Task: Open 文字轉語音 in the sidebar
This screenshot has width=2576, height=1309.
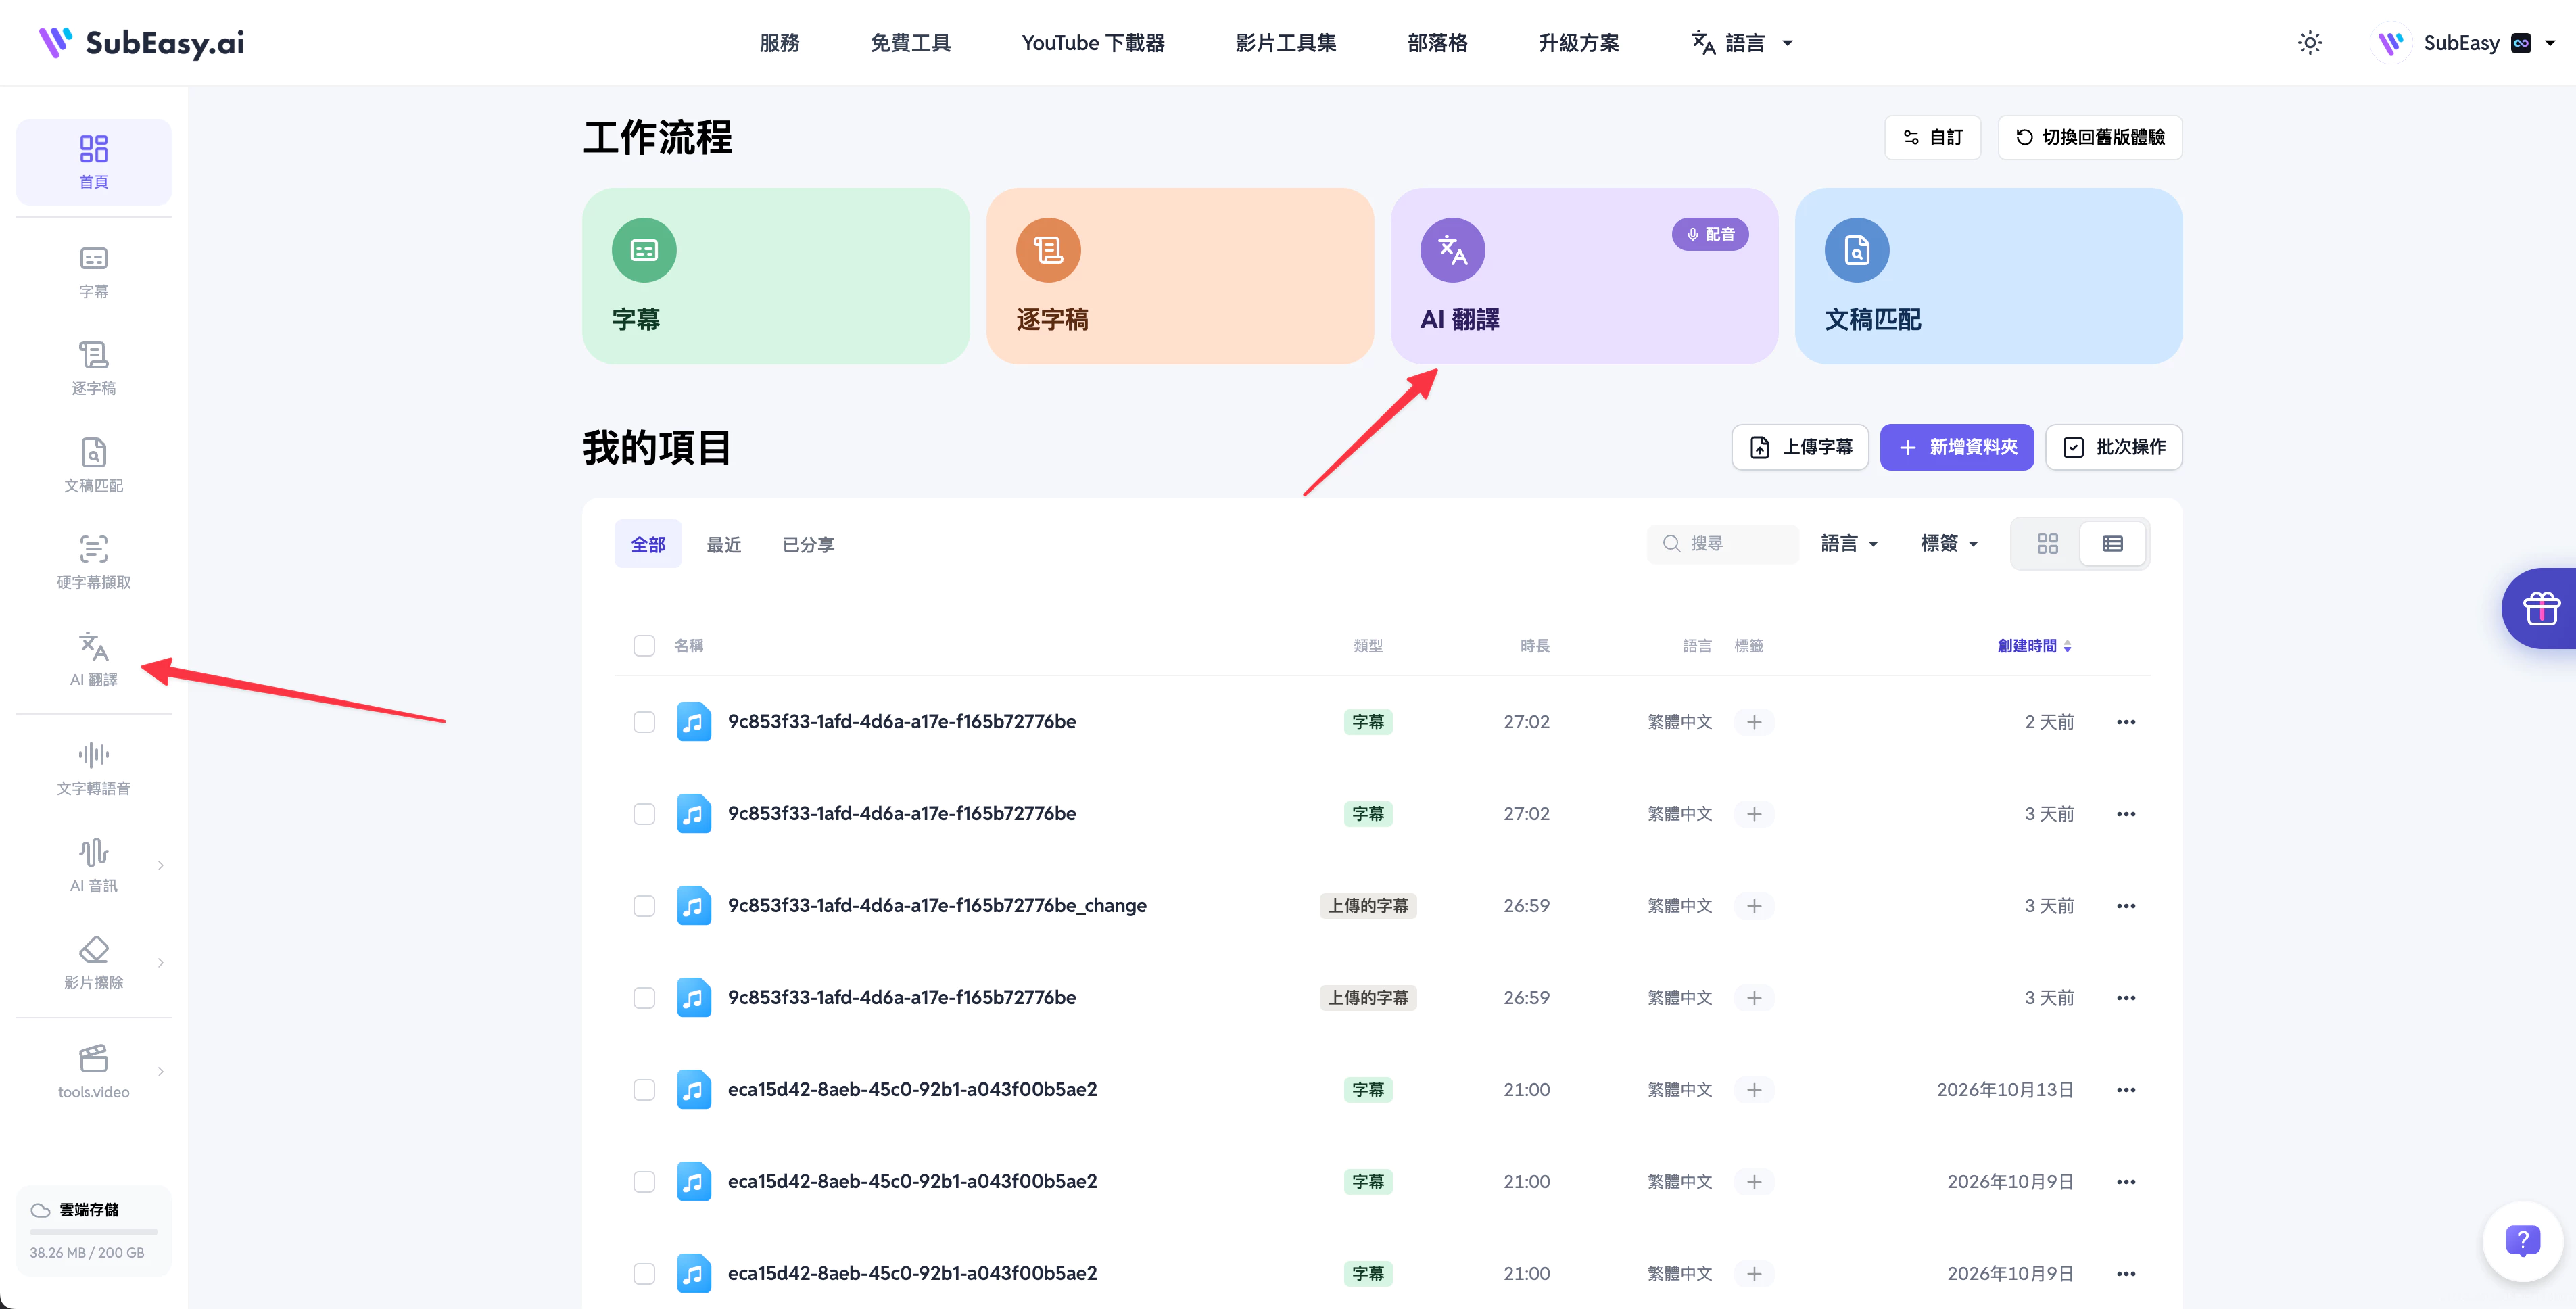Action: [94, 769]
